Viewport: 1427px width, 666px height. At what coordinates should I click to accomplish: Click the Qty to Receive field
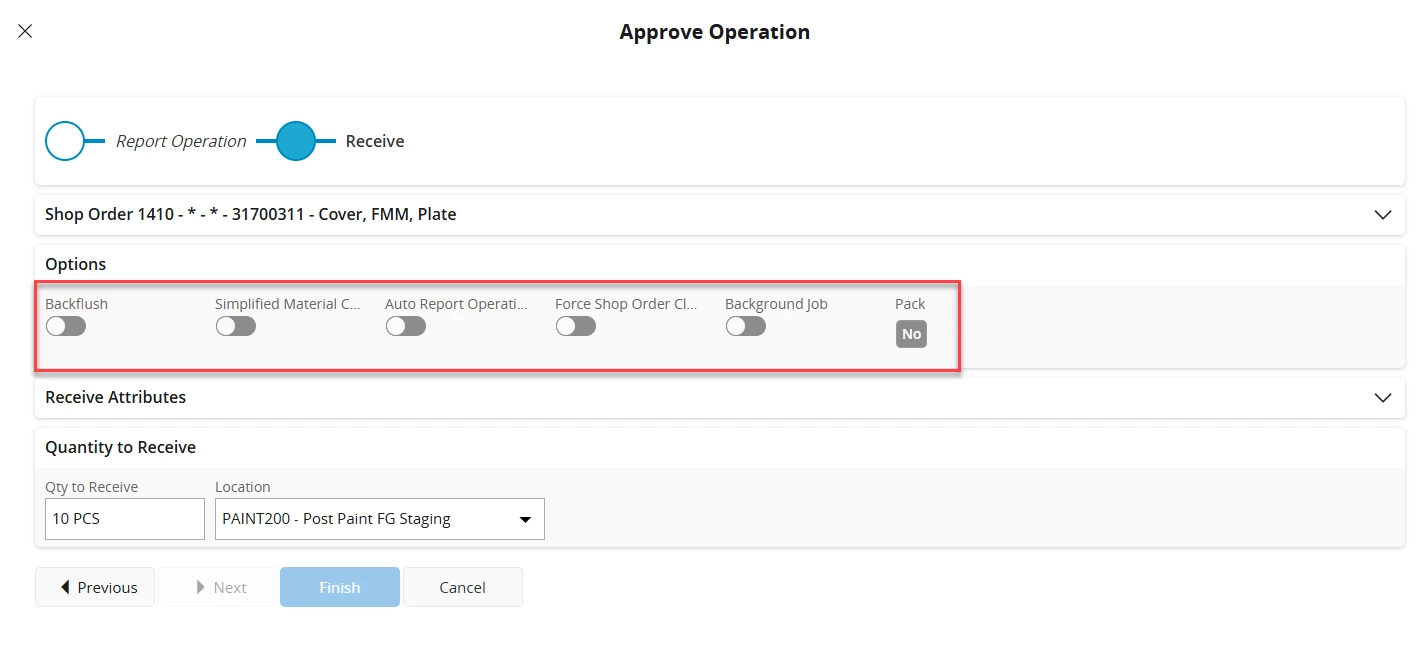pyautogui.click(x=125, y=519)
